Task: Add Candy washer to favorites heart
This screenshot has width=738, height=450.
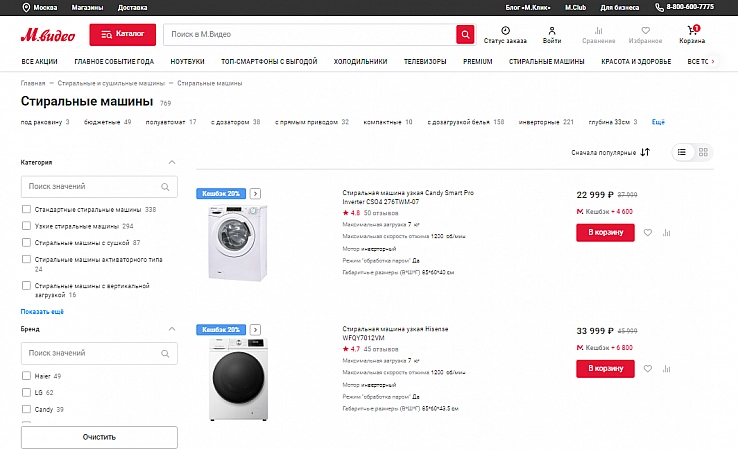Action: [x=648, y=233]
